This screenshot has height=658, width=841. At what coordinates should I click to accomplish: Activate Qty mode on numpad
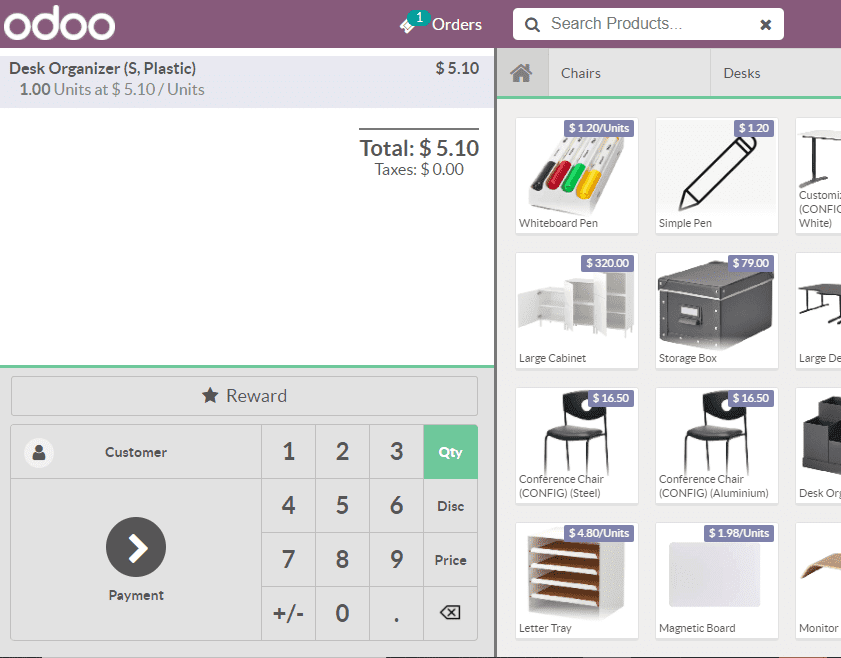tap(451, 452)
